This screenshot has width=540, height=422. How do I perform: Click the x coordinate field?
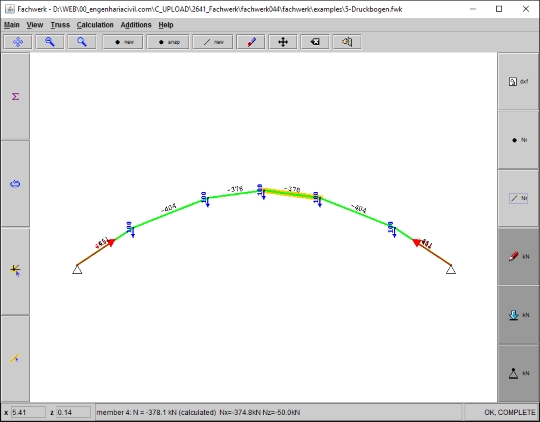pos(28,412)
